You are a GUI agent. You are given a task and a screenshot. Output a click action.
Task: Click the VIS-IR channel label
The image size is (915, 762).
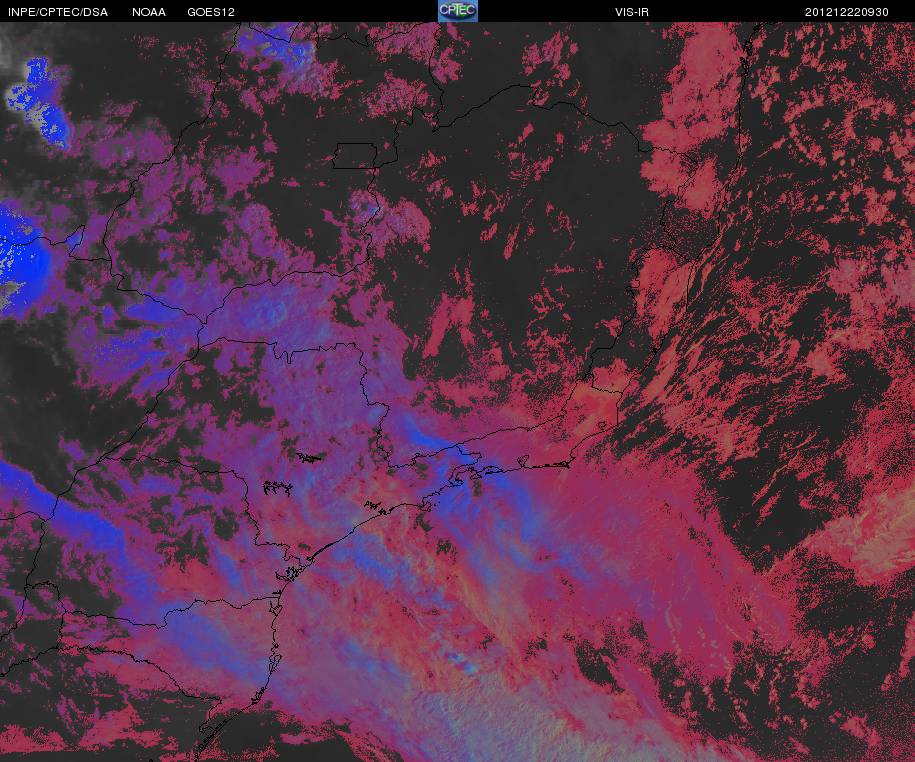coord(632,12)
